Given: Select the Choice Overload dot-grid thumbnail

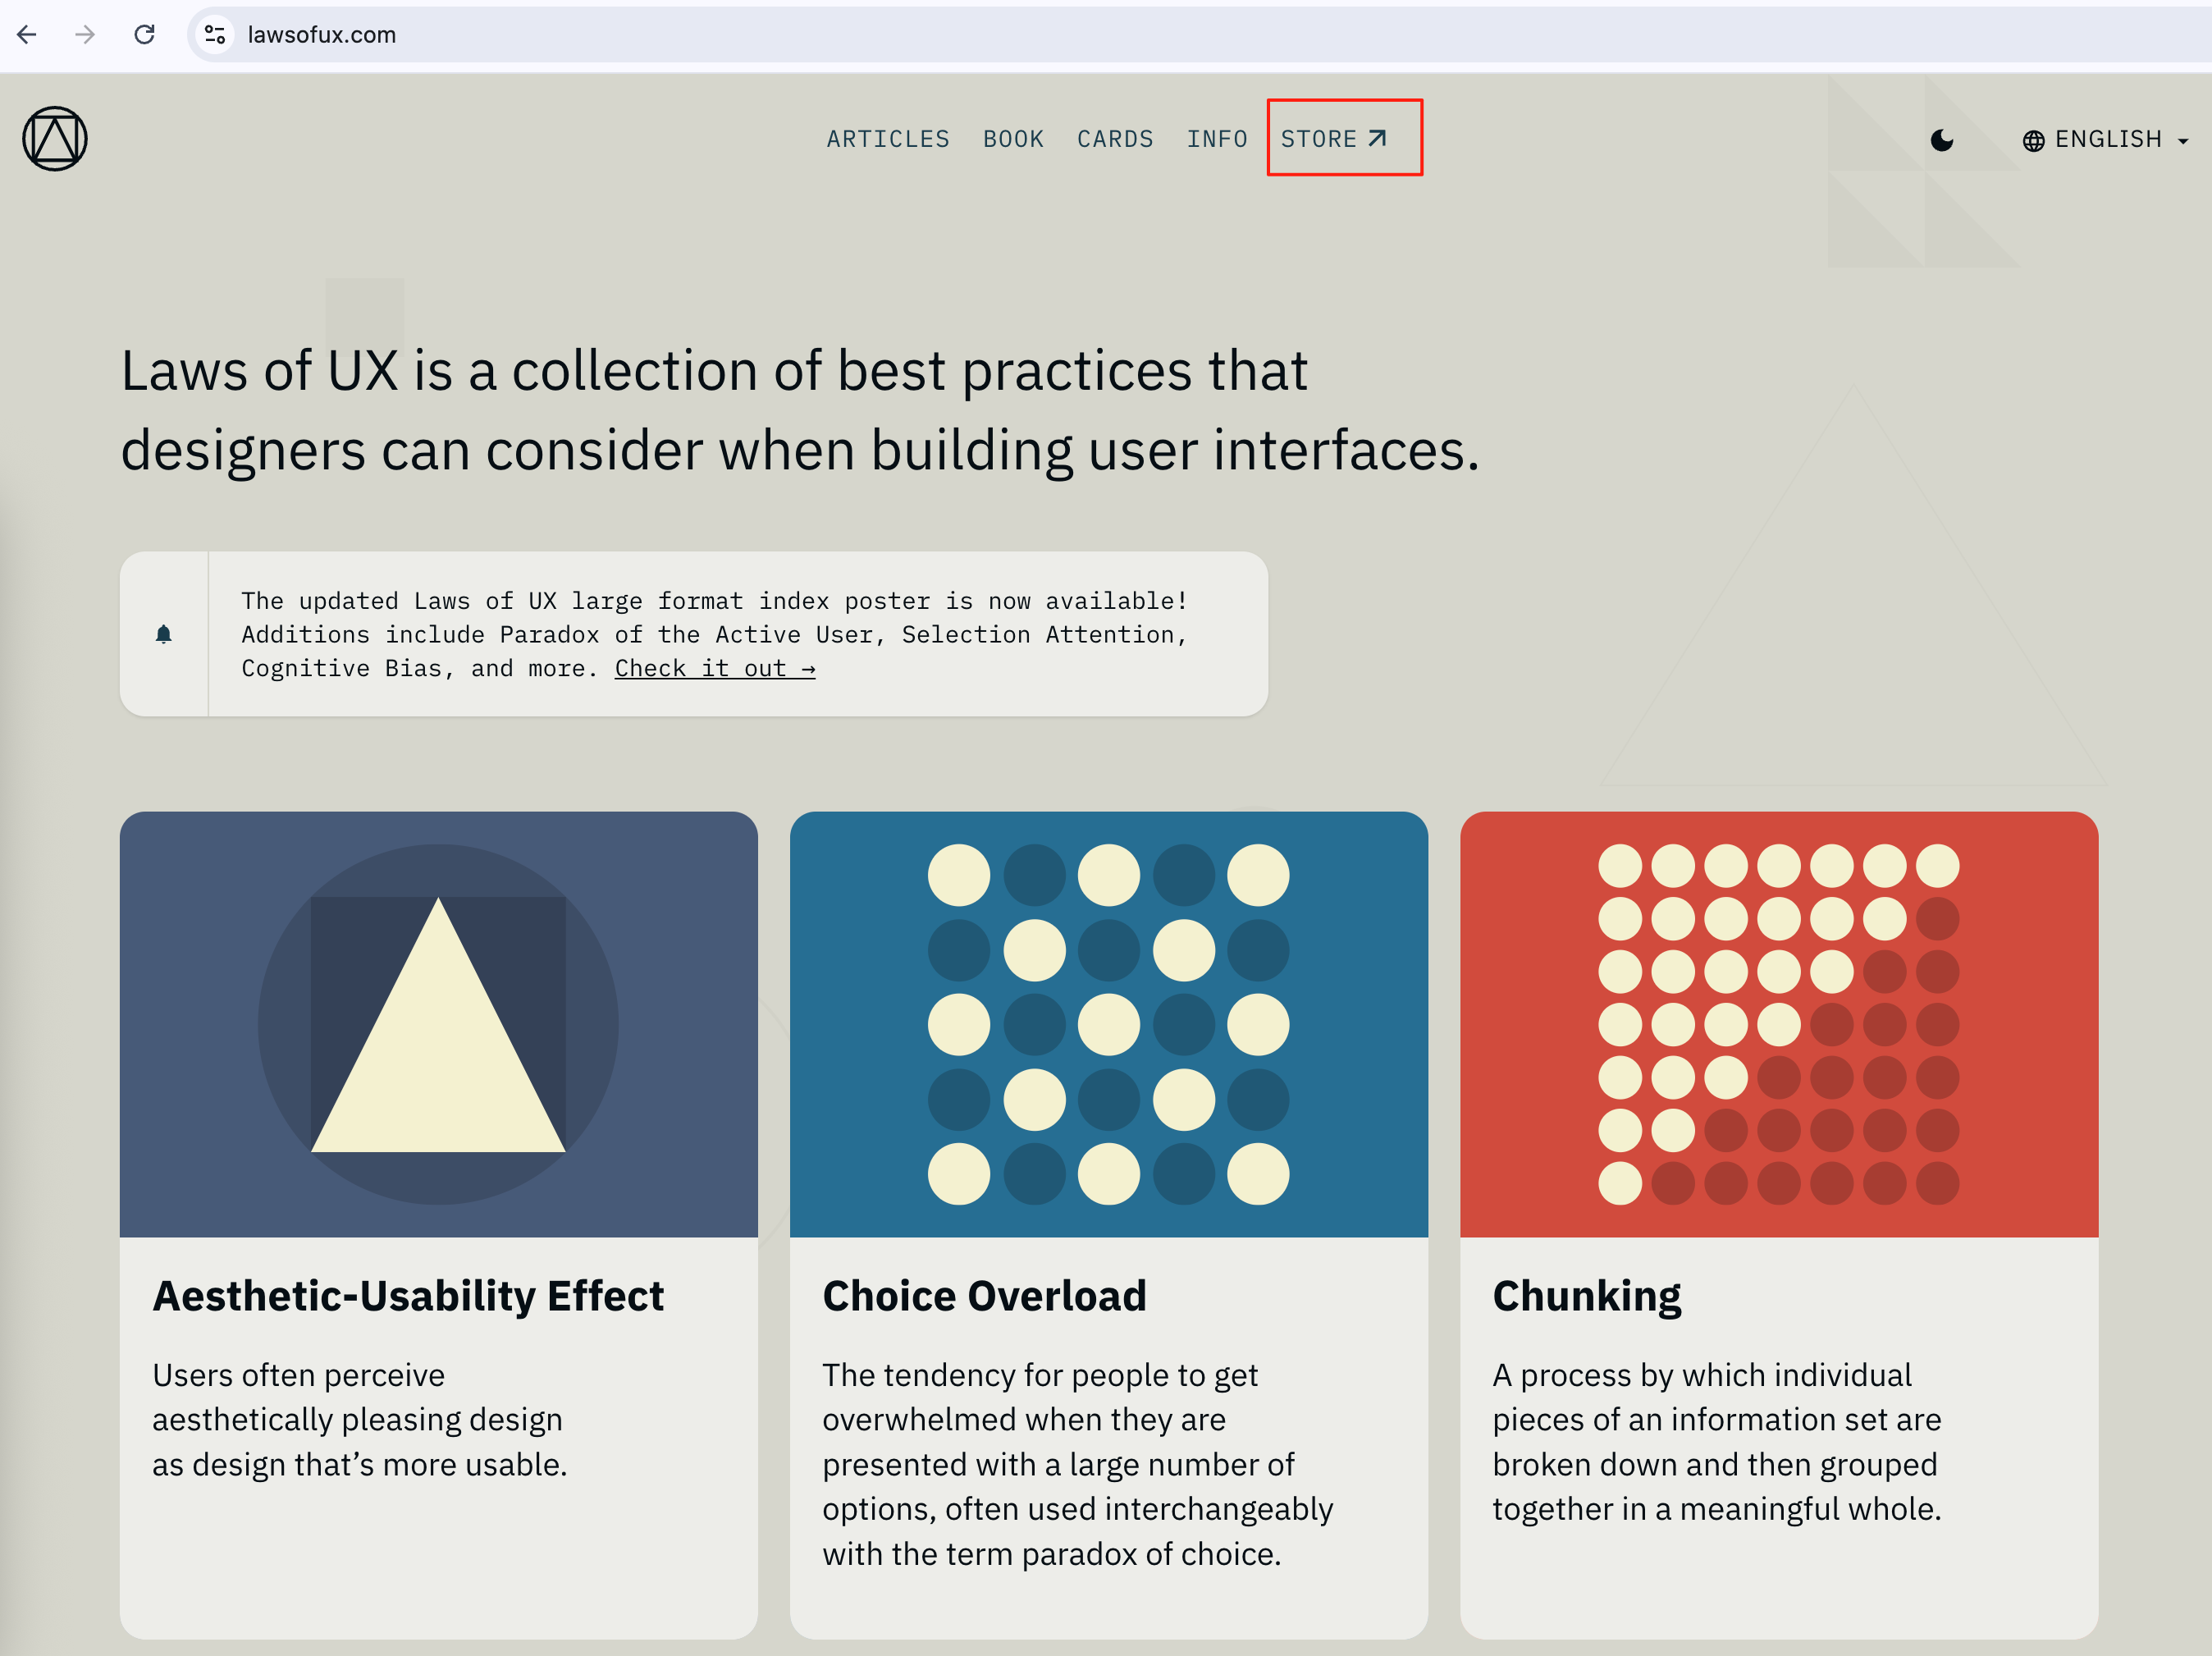Looking at the screenshot, I should point(1108,1024).
